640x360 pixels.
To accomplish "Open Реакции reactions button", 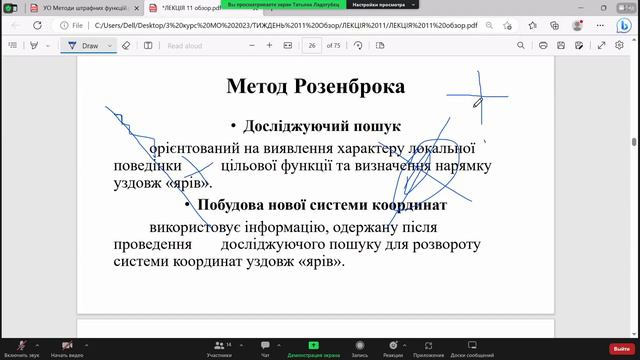I will click(x=393, y=349).
